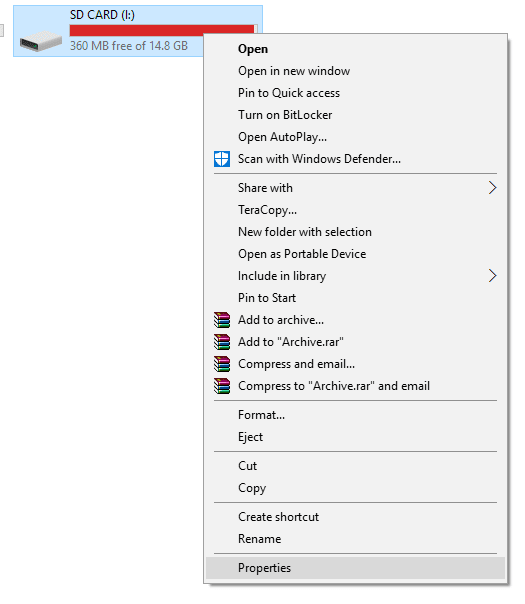Screen dimensions: 525x604
Task: Click WinRAR icon beside Add to archive
Action: click(222, 320)
